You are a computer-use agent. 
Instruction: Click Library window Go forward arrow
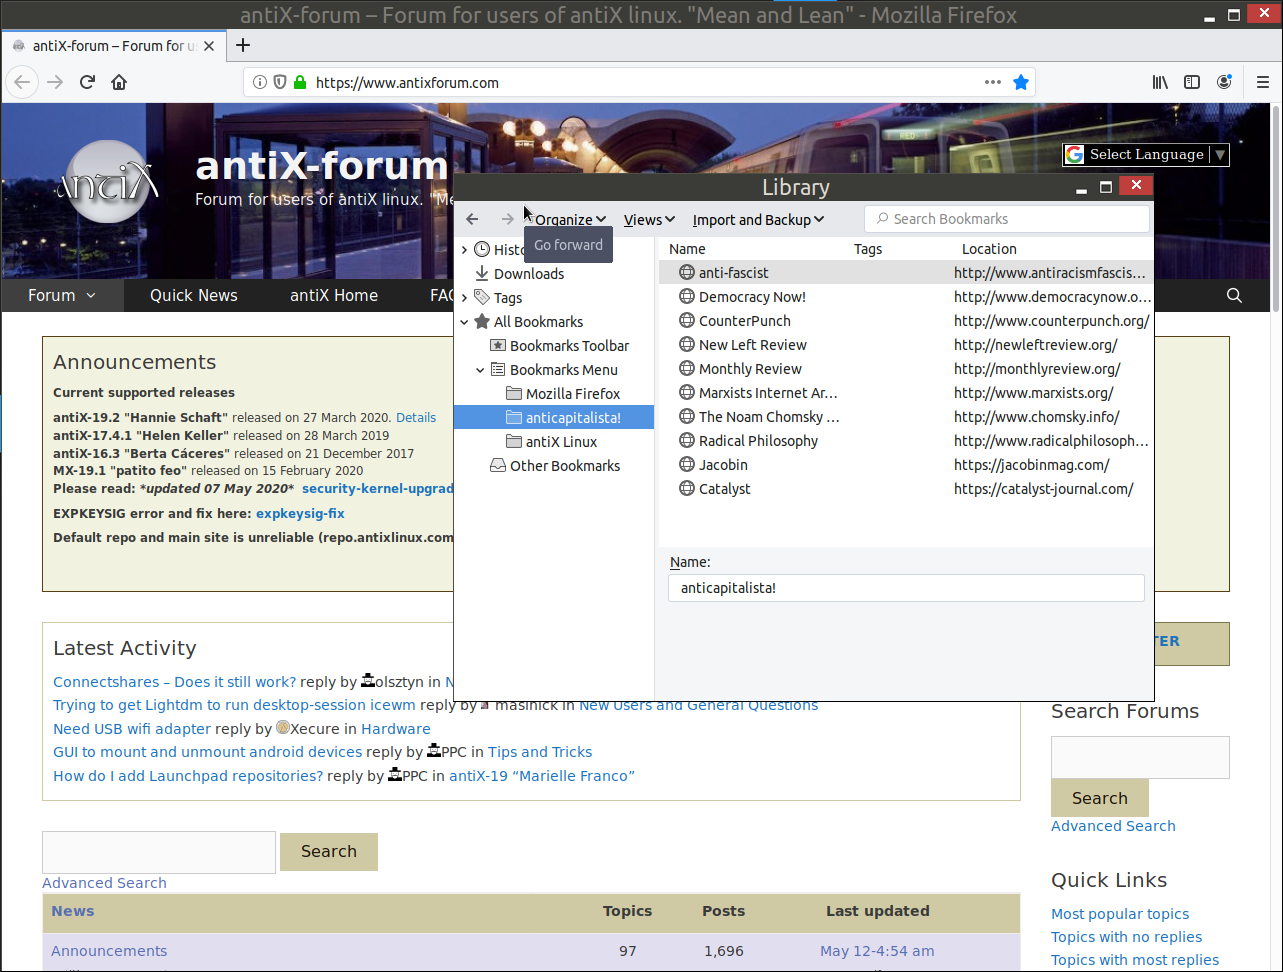click(507, 219)
